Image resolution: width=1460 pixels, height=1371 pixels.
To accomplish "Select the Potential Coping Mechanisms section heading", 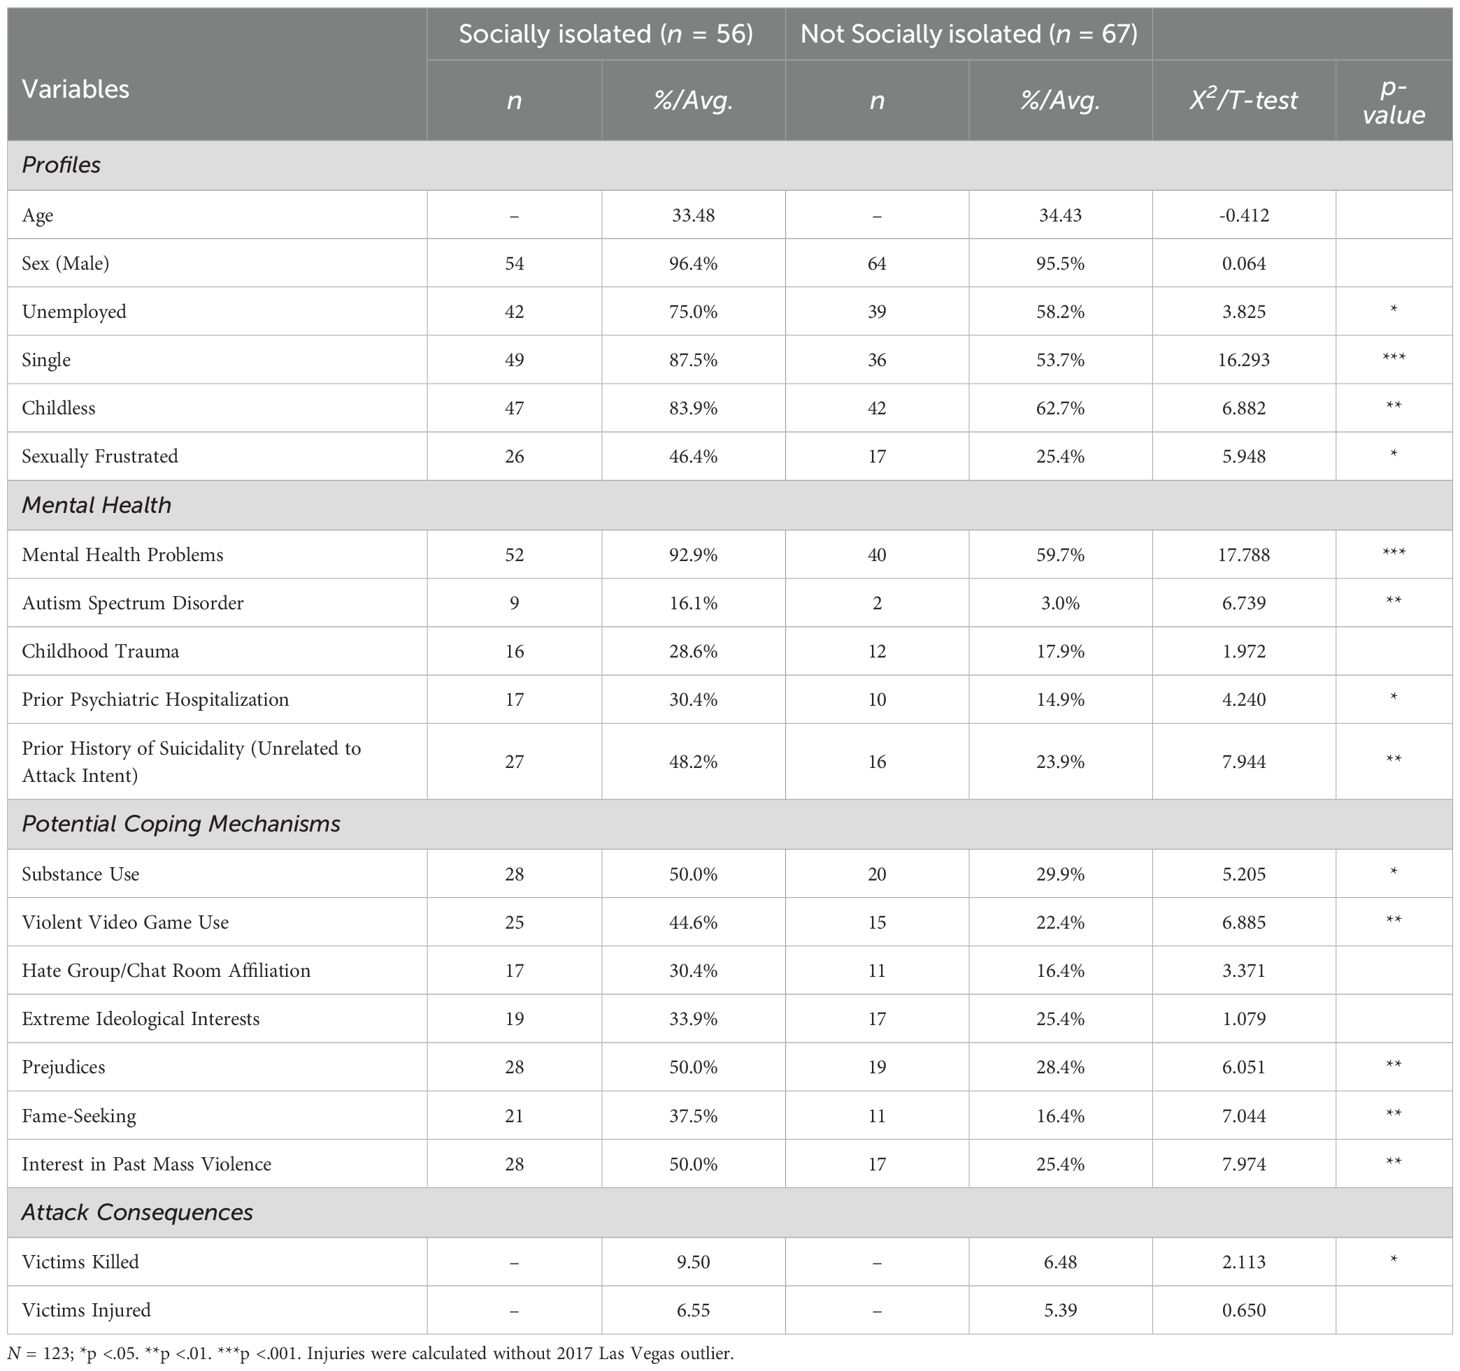I will [181, 824].
